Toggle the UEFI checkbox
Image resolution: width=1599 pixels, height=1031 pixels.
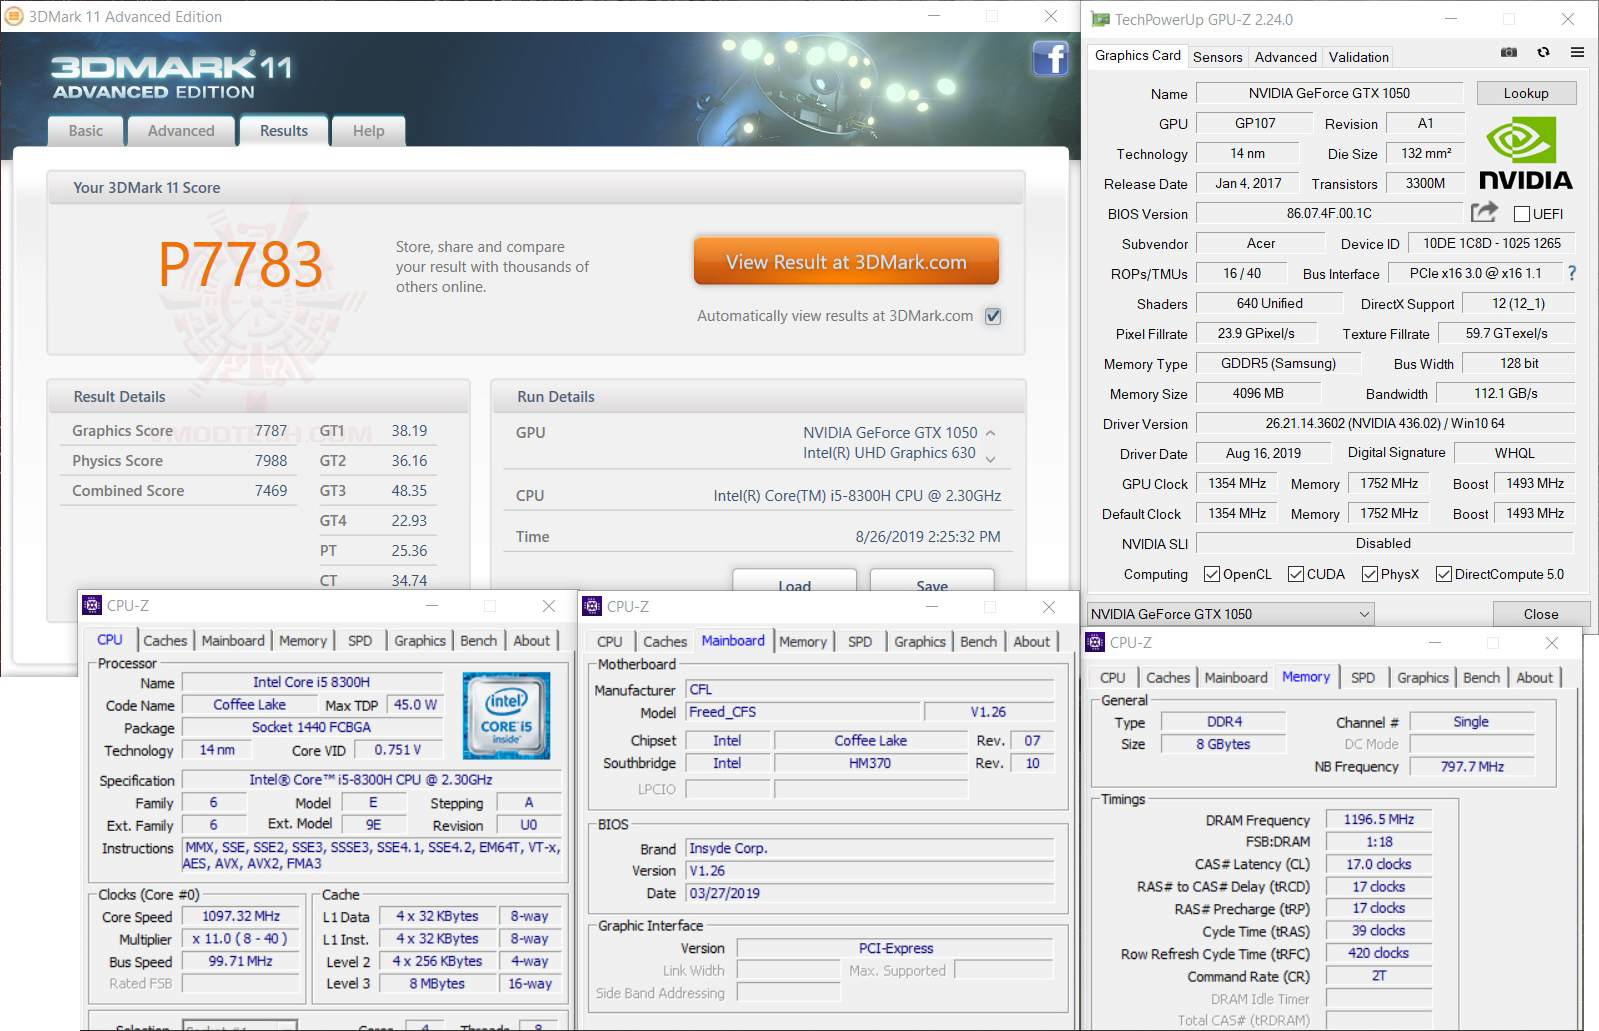coord(1522,214)
